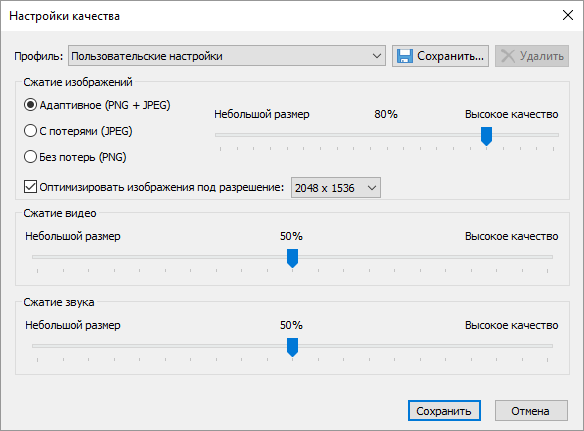Screen dimensions: 584x431
Task: Close the Настройки качества dialog window
Action: [x=568, y=16]
